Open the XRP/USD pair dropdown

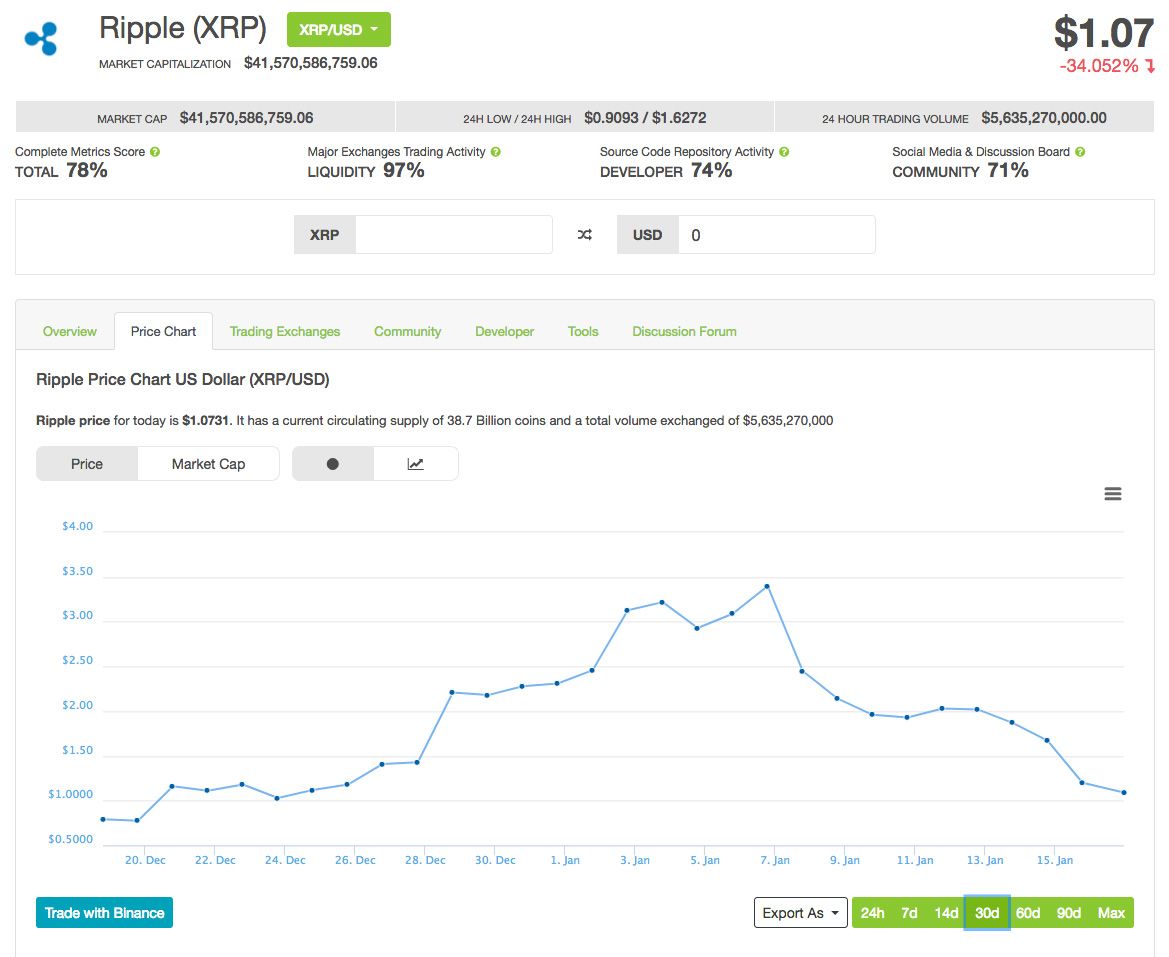(338, 30)
